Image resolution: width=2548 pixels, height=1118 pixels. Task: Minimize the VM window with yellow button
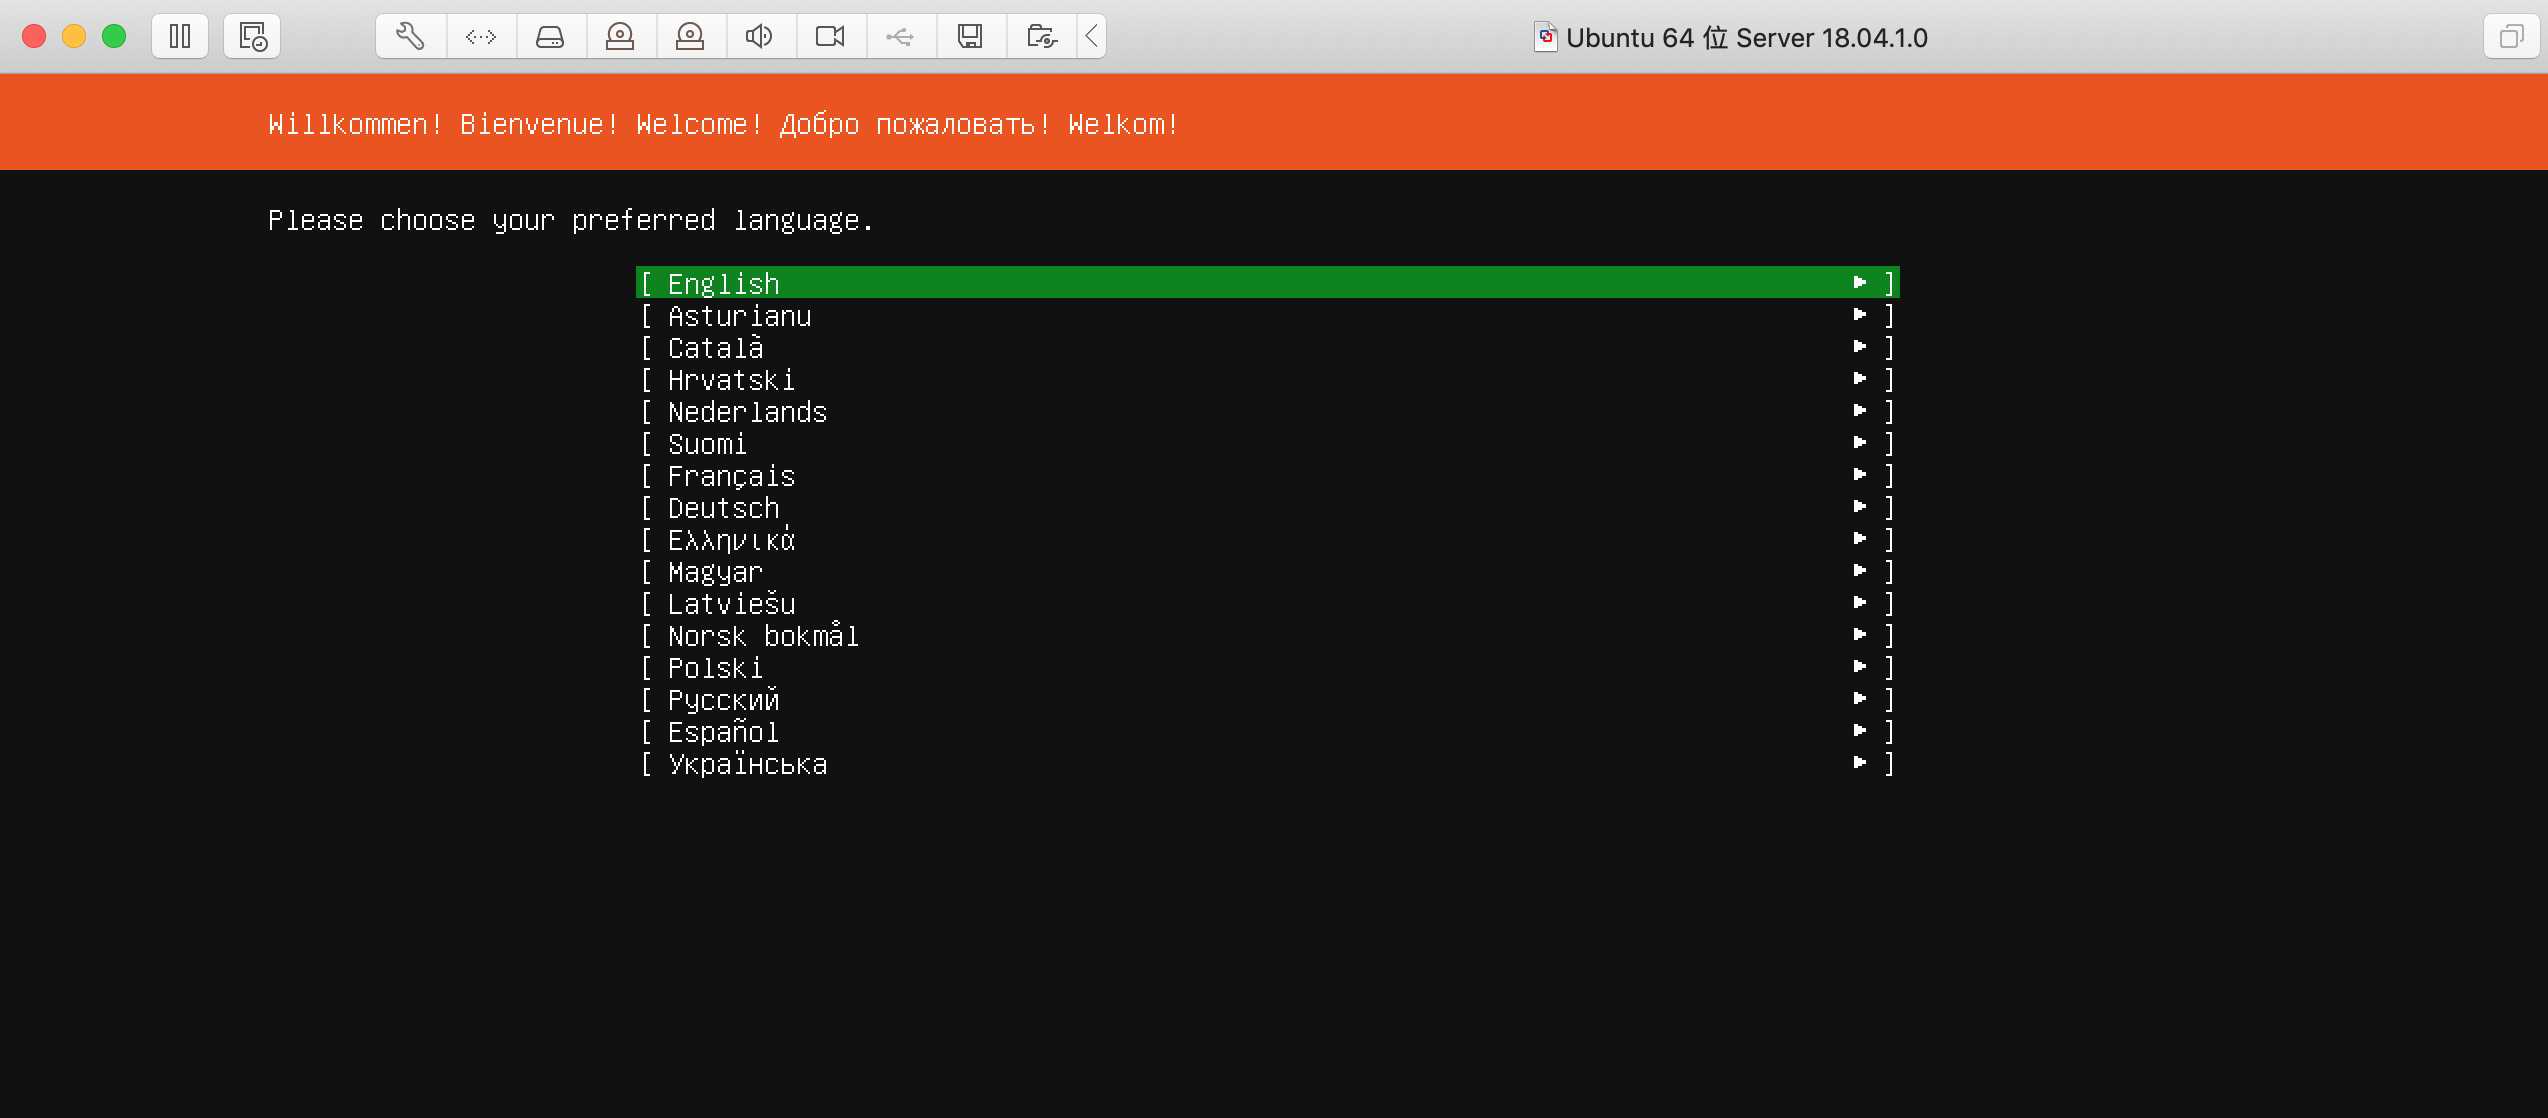point(74,37)
